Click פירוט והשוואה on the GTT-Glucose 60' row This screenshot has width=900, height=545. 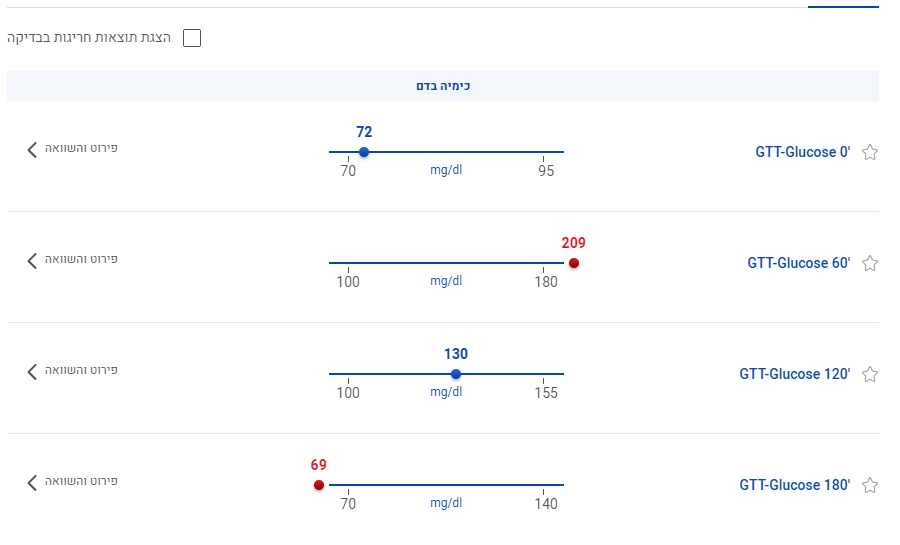coord(82,259)
